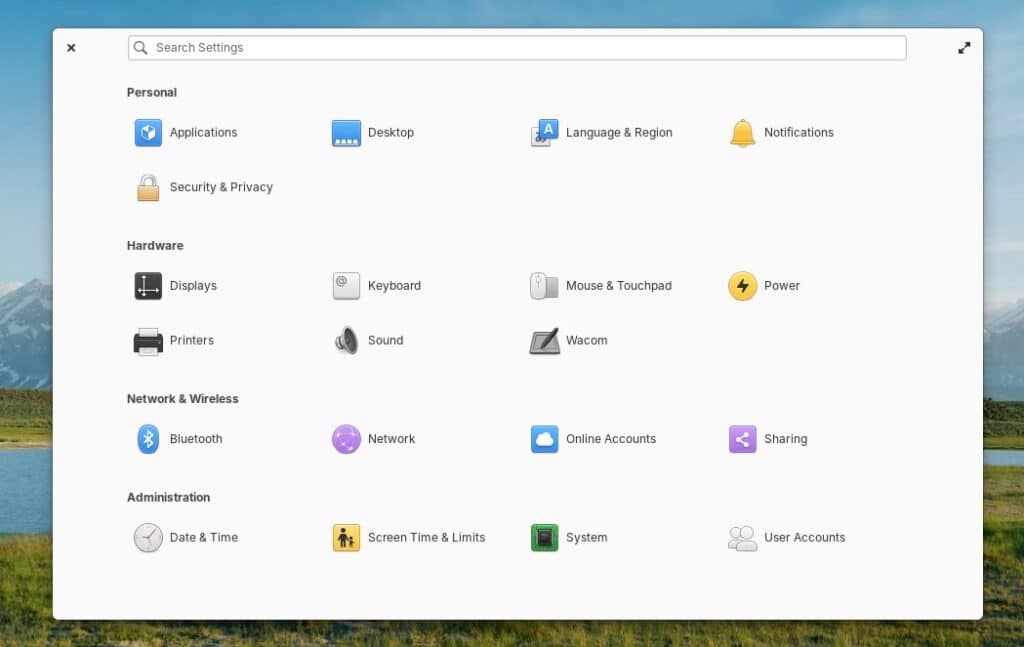Open Security & Privacy settings

click(203, 187)
